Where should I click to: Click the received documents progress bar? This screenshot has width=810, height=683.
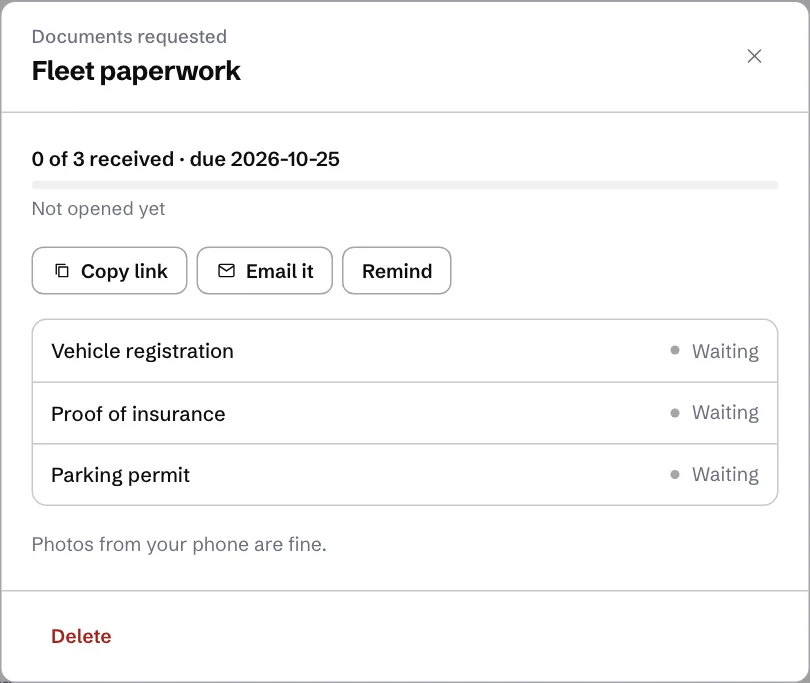tap(405, 185)
